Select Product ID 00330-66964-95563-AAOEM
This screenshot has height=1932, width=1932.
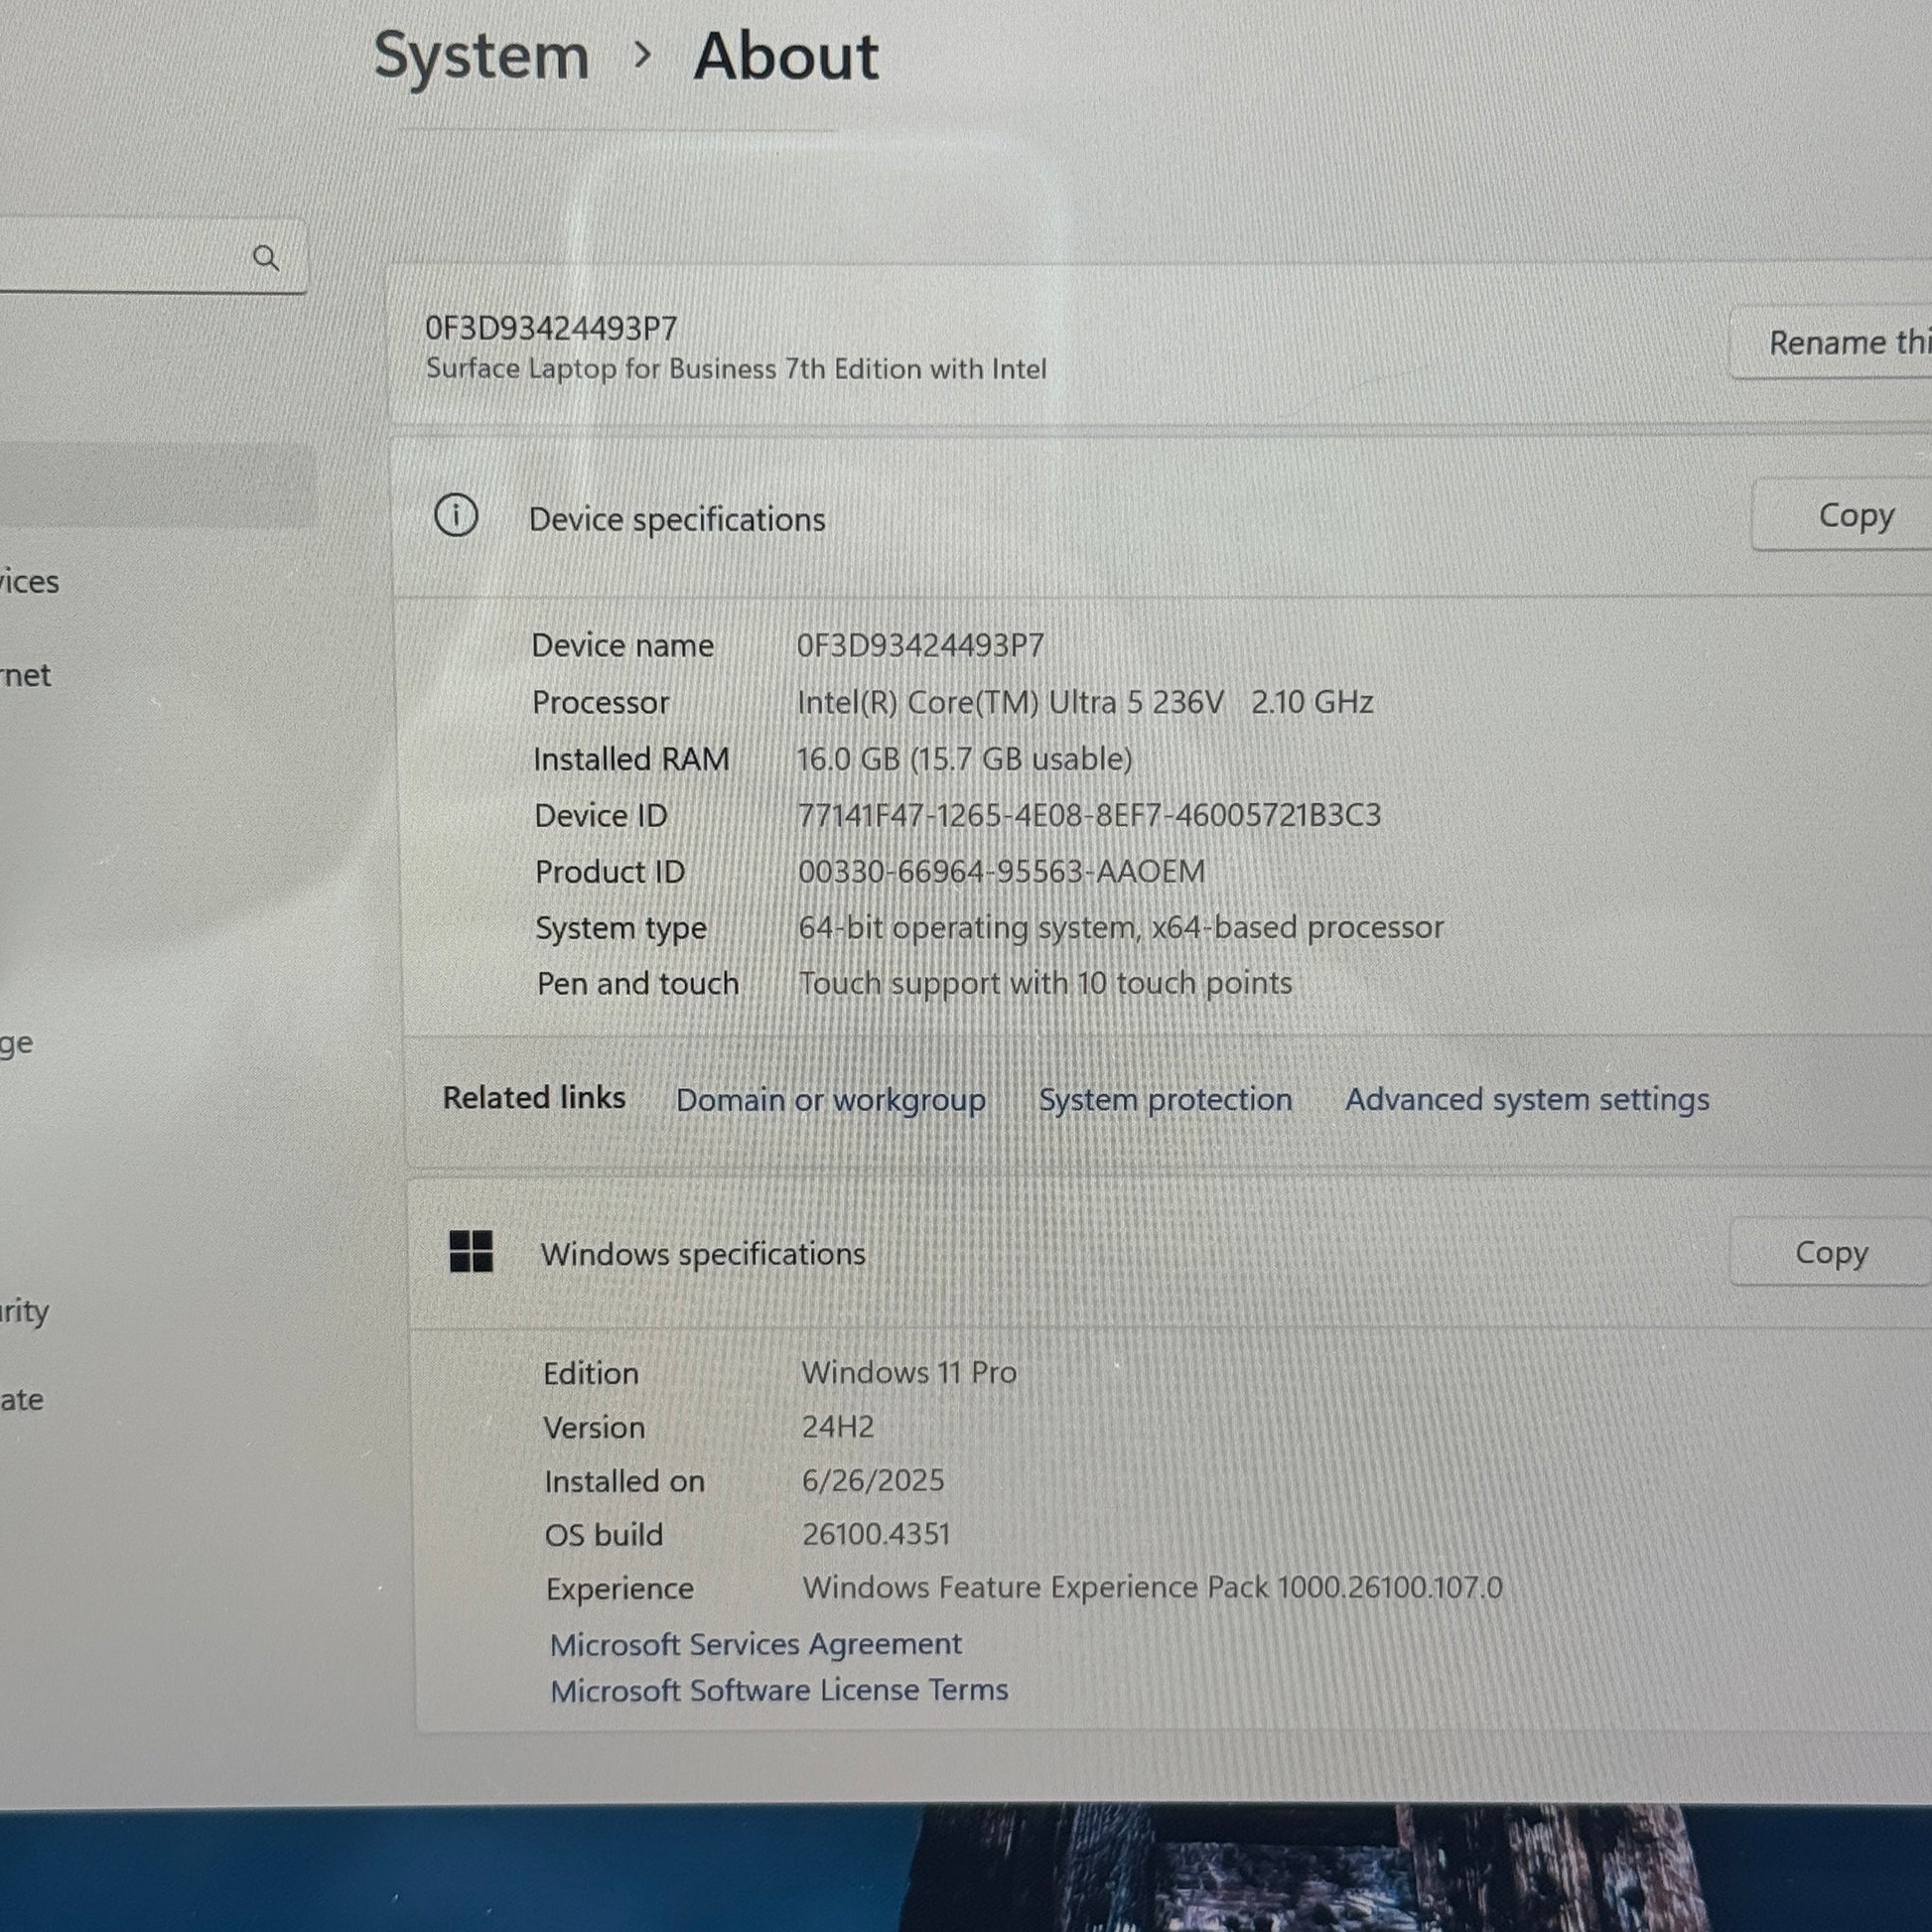click(1001, 871)
